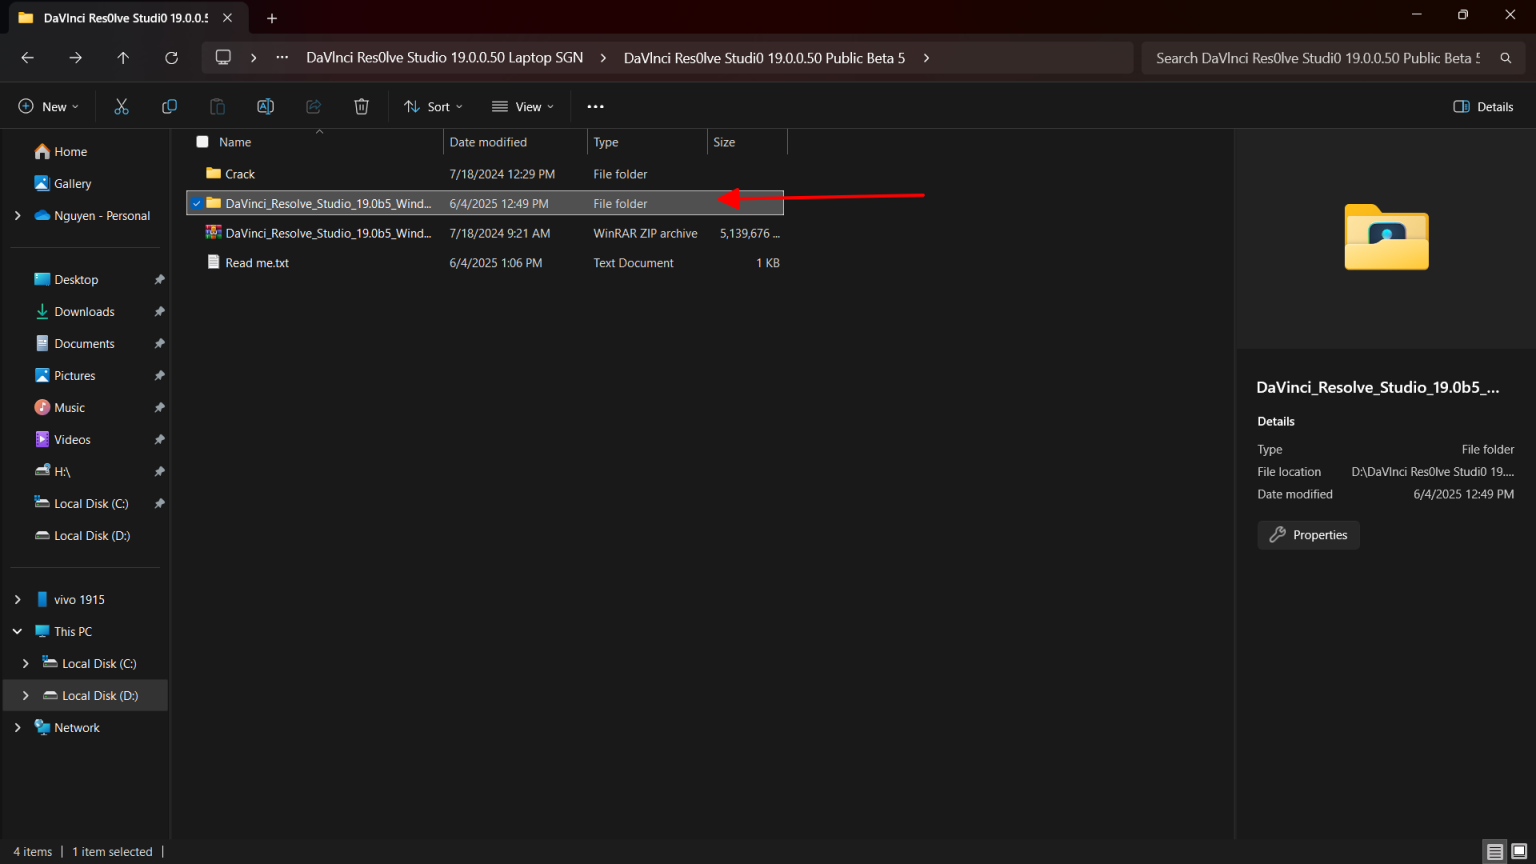The image size is (1536, 864).
Task: Click the search box for this folder
Action: coord(1317,58)
